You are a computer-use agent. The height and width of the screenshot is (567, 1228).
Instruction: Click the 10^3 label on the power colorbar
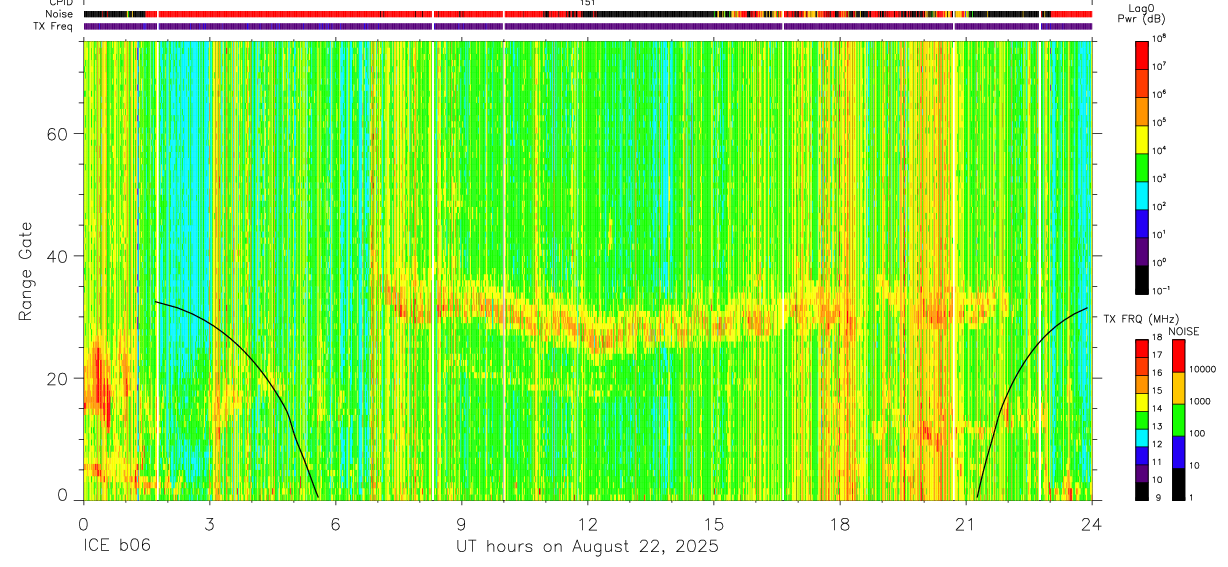pyautogui.click(x=1160, y=178)
